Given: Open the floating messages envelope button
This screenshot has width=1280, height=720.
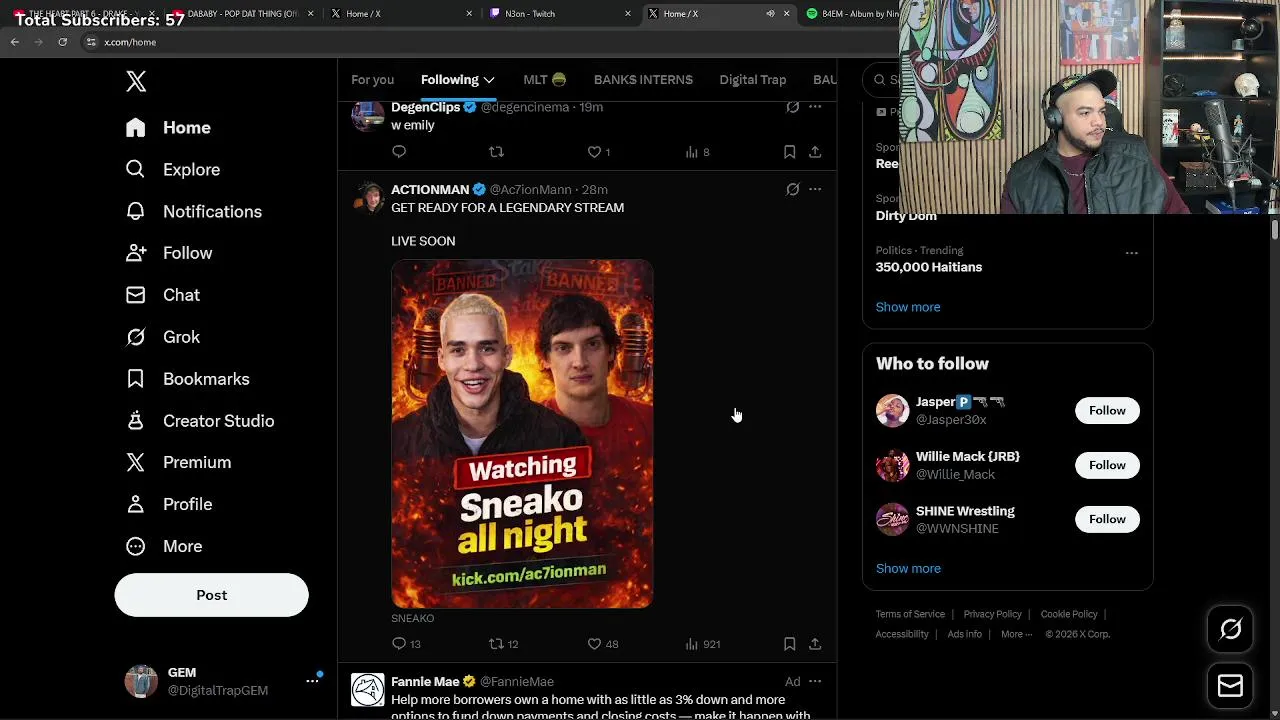Looking at the screenshot, I should pyautogui.click(x=1231, y=686).
